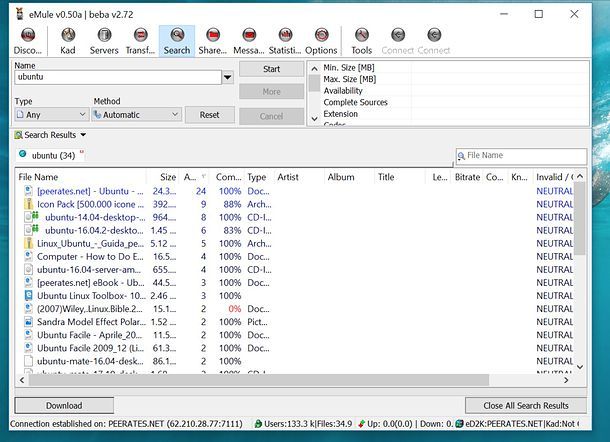
Task: Click the Connection established status text
Action: pyautogui.click(x=126, y=424)
